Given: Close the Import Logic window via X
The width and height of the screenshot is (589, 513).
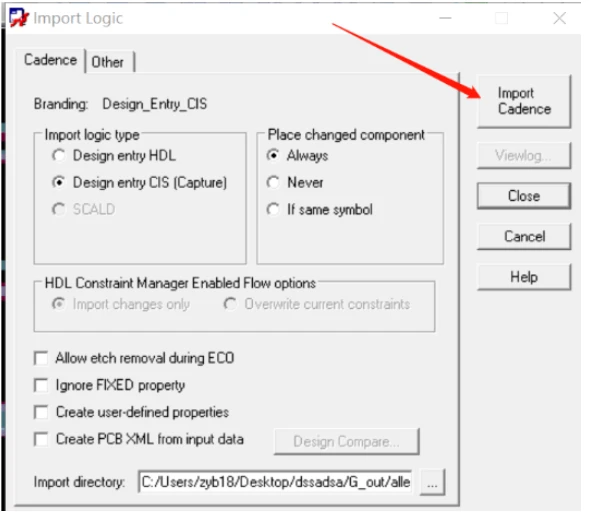Looking at the screenshot, I should coord(560,18).
